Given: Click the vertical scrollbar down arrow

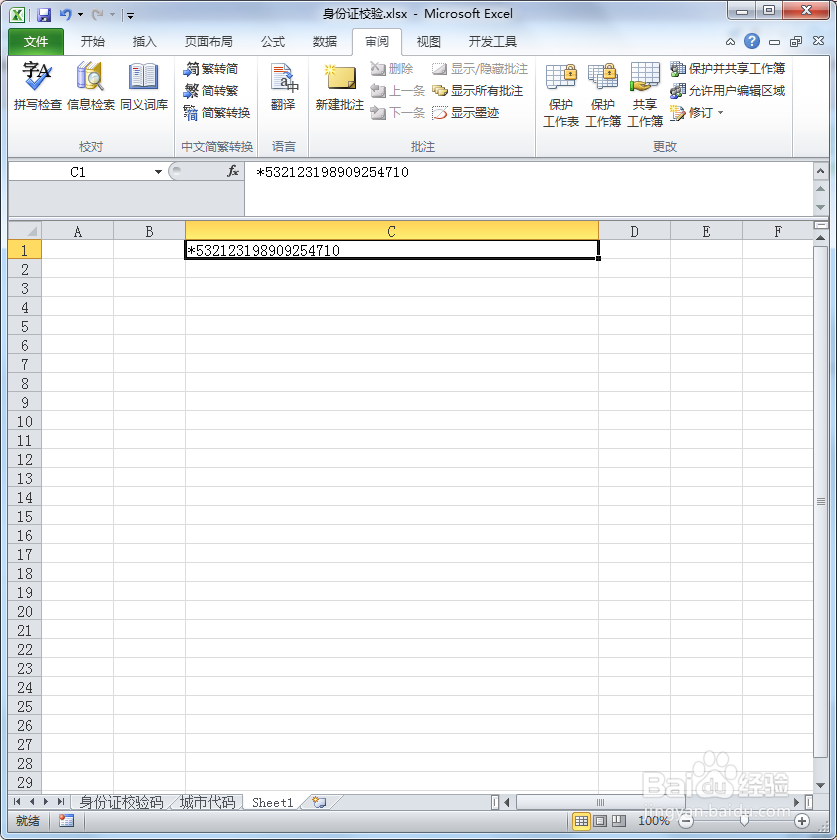Looking at the screenshot, I should (x=820, y=785).
